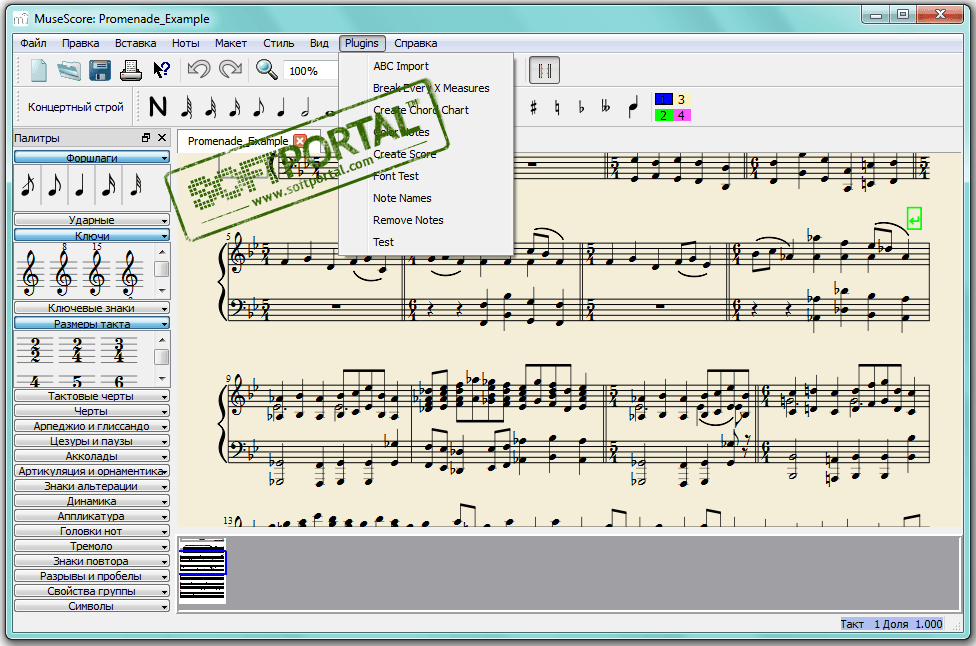976x646 pixels.
Task: Add a double flat accidental from the toolbar
Action: (605, 107)
